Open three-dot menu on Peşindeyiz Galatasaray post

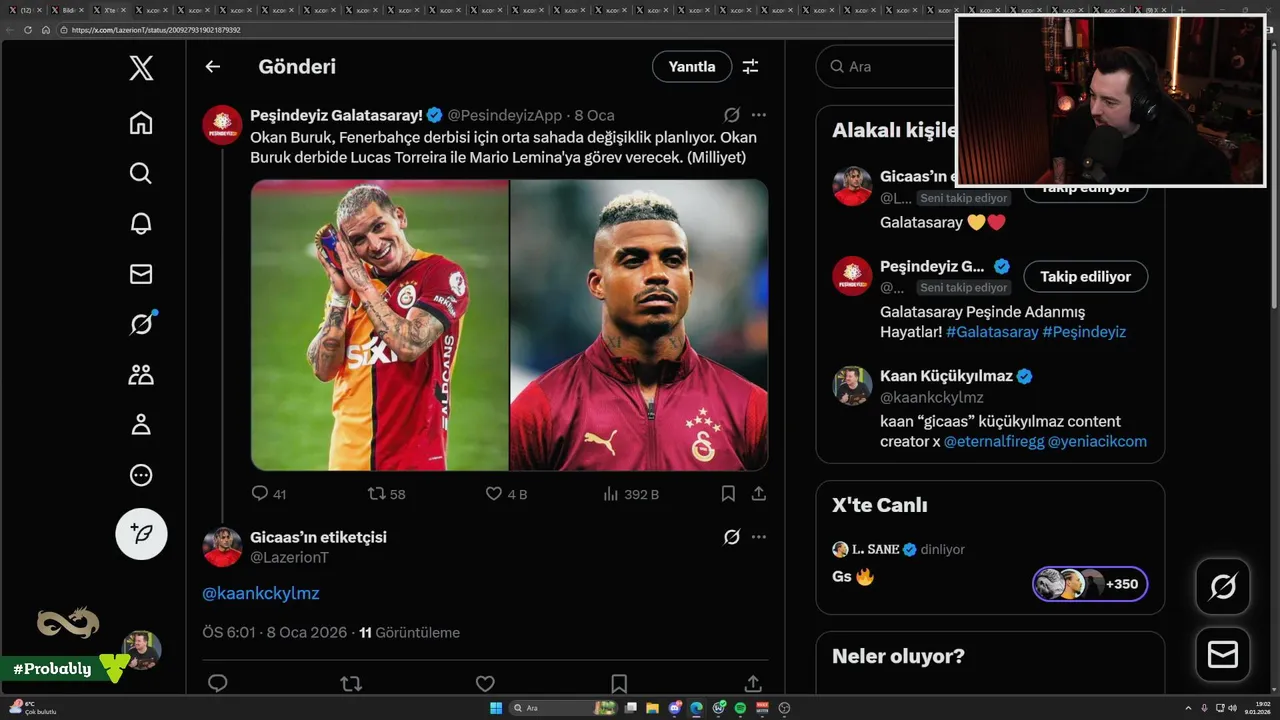(x=759, y=115)
